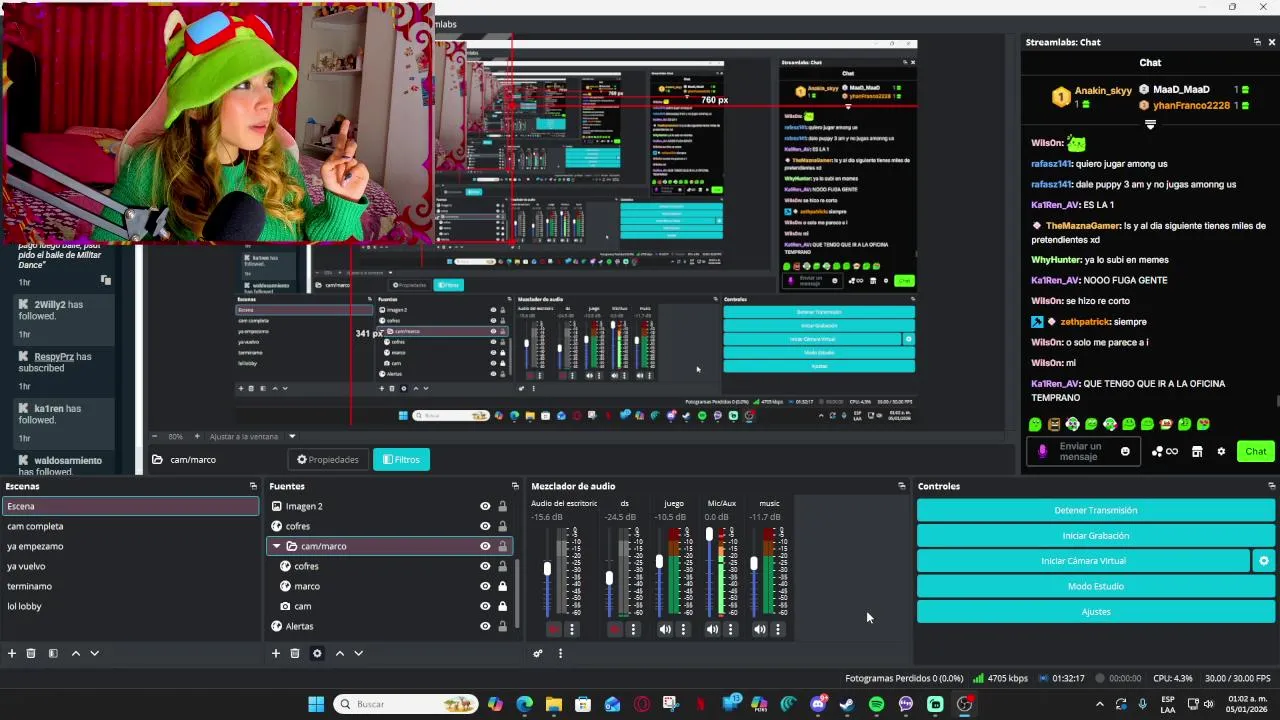This screenshot has height=720, width=1280.
Task: Switch to the lol lobby scene
Action: tap(130, 606)
